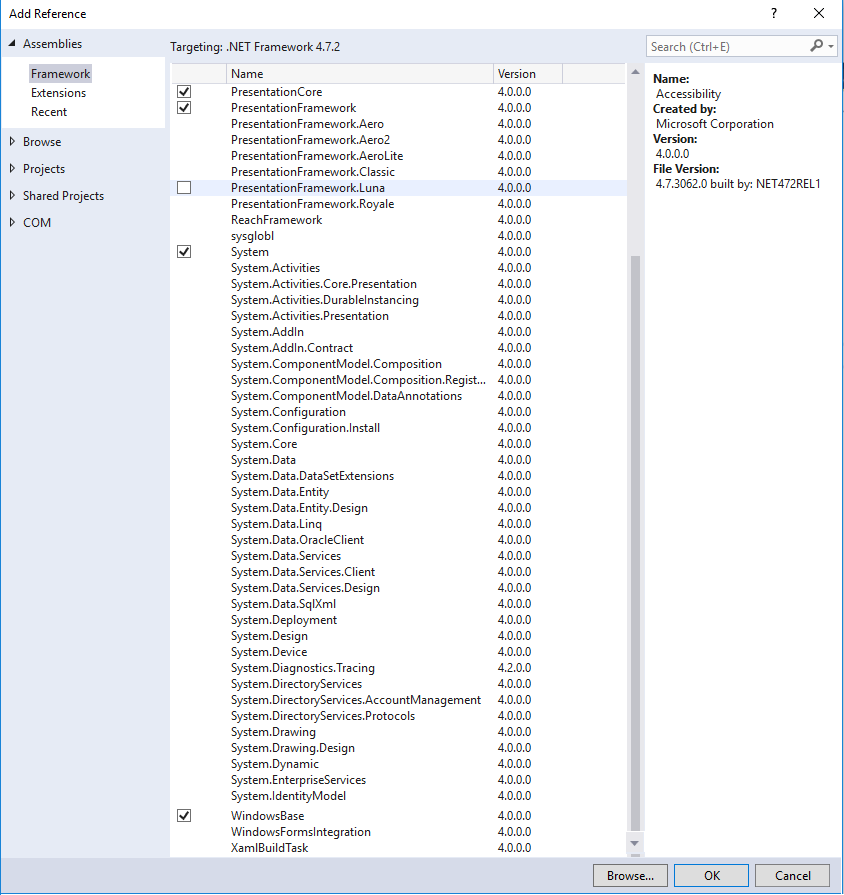The height and width of the screenshot is (895, 844).
Task: Expand the COM section
Action: (12, 222)
